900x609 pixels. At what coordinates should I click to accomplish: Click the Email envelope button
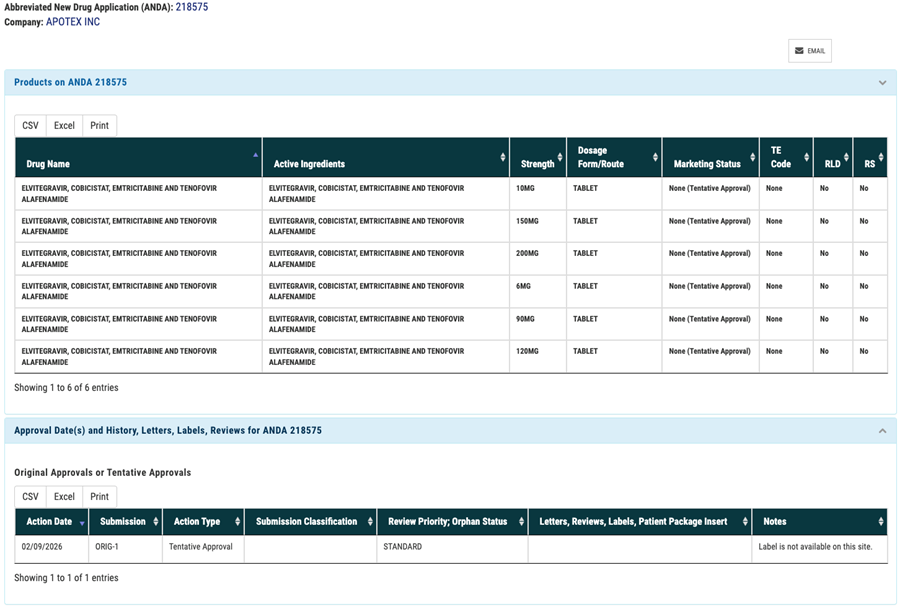coord(809,51)
